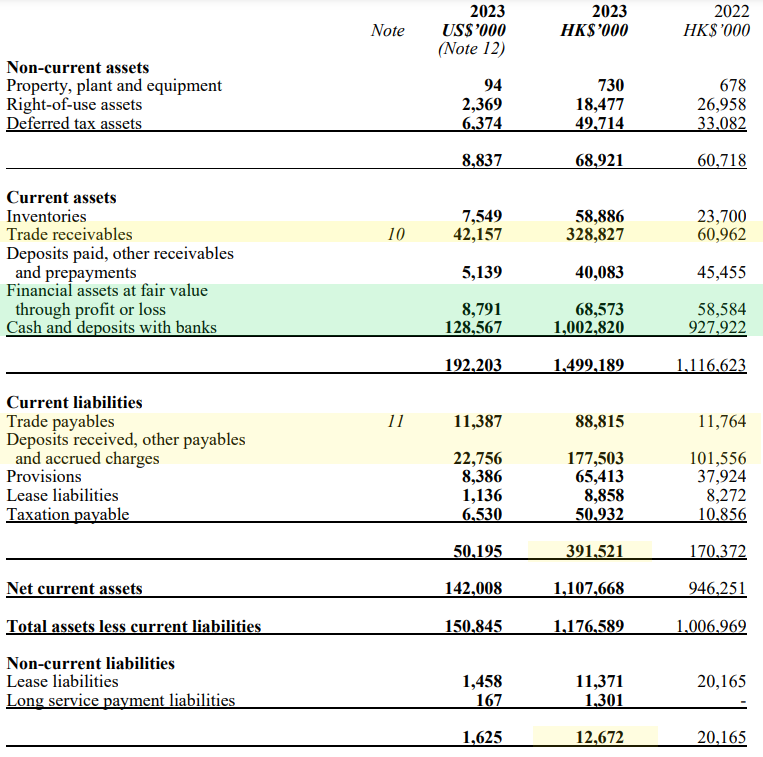Select the 'Non-current assets' heading
This screenshot has width=763, height=757.
click(x=78, y=67)
